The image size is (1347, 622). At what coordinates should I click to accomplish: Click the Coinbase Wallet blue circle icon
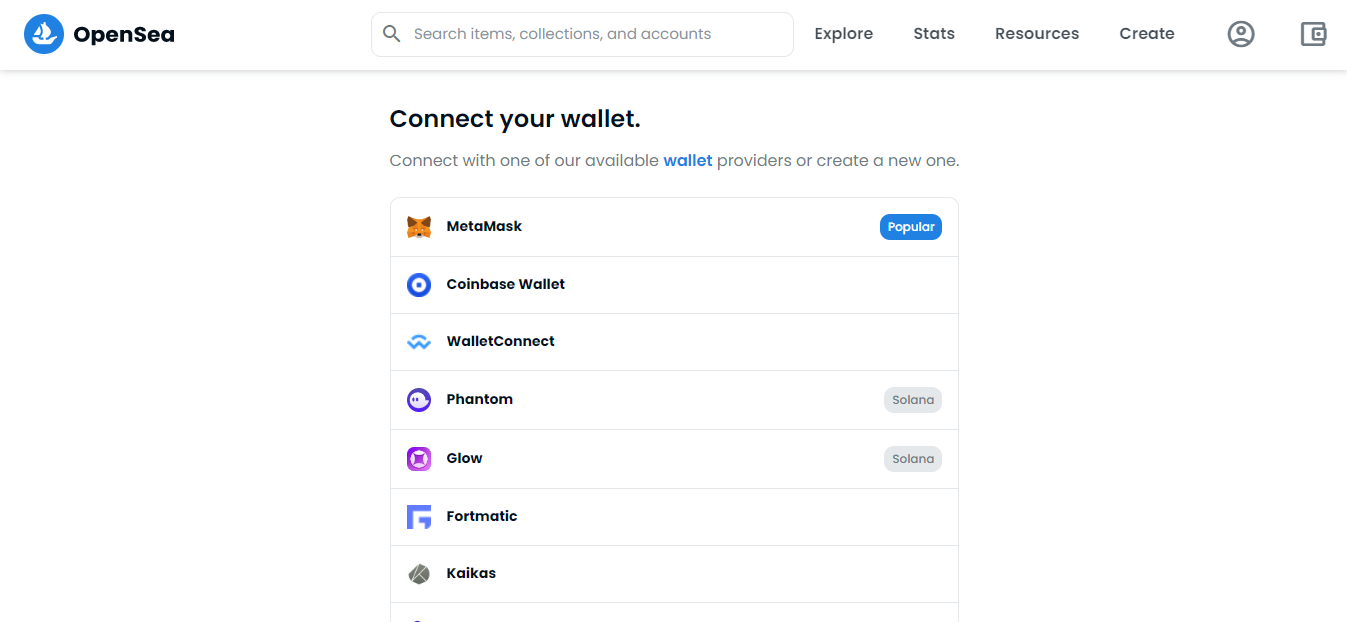419,285
